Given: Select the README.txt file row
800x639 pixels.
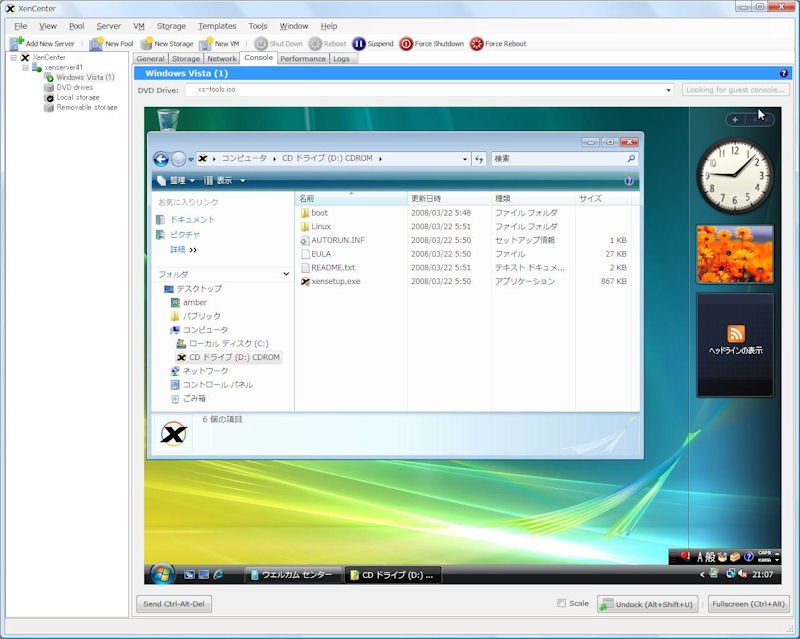Looking at the screenshot, I should [x=464, y=267].
